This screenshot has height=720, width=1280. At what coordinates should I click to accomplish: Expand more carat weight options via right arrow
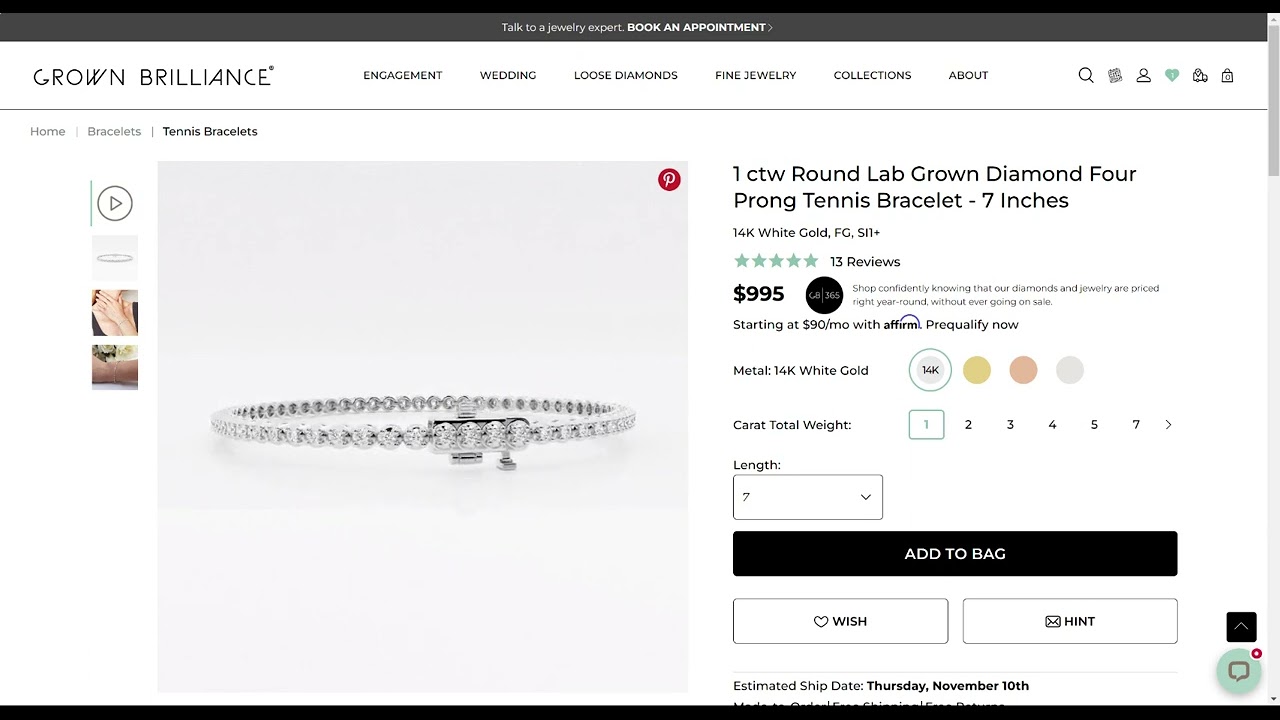point(1168,424)
